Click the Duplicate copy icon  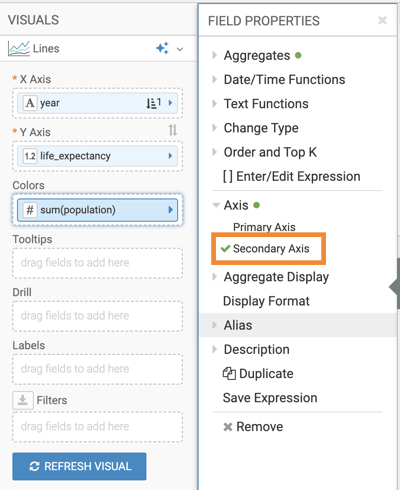click(229, 374)
